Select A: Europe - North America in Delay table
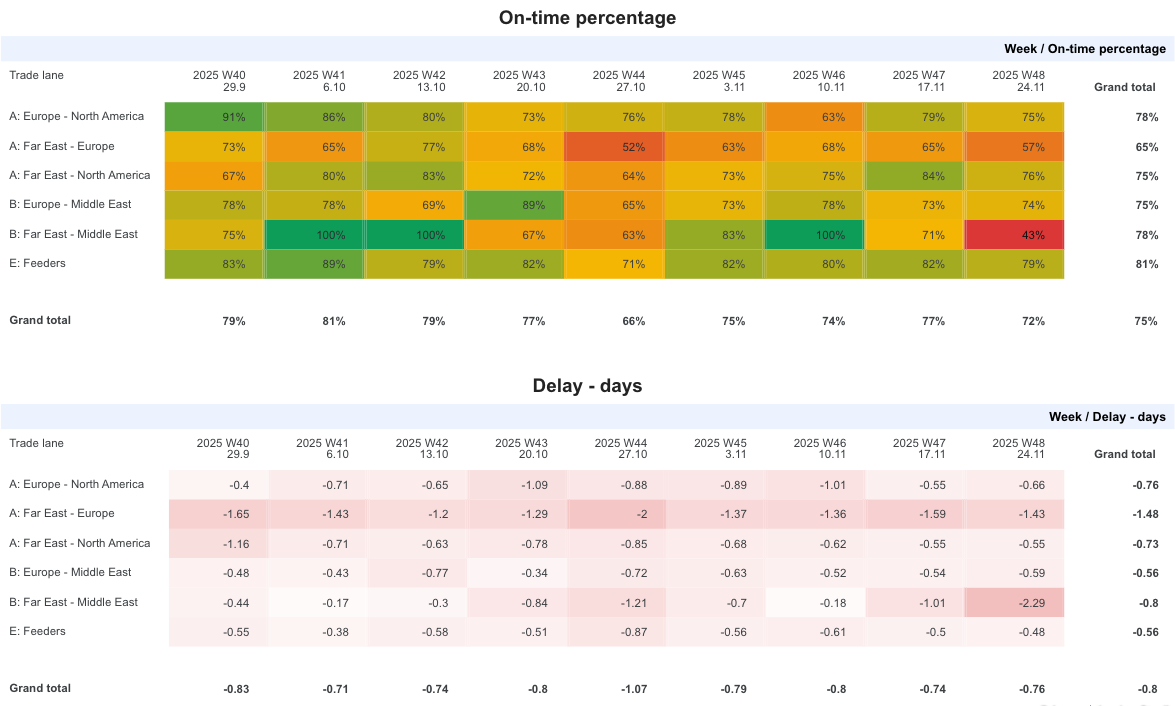 coord(77,485)
